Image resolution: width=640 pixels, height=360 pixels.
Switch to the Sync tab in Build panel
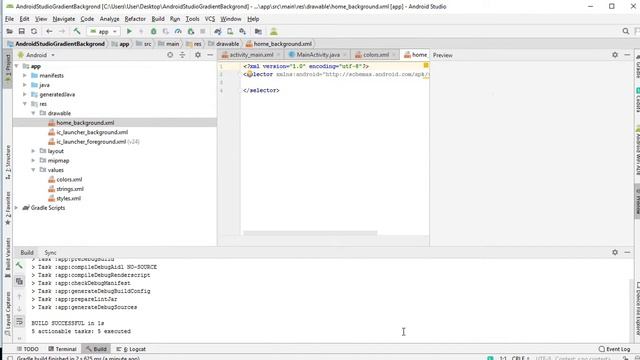(50, 253)
